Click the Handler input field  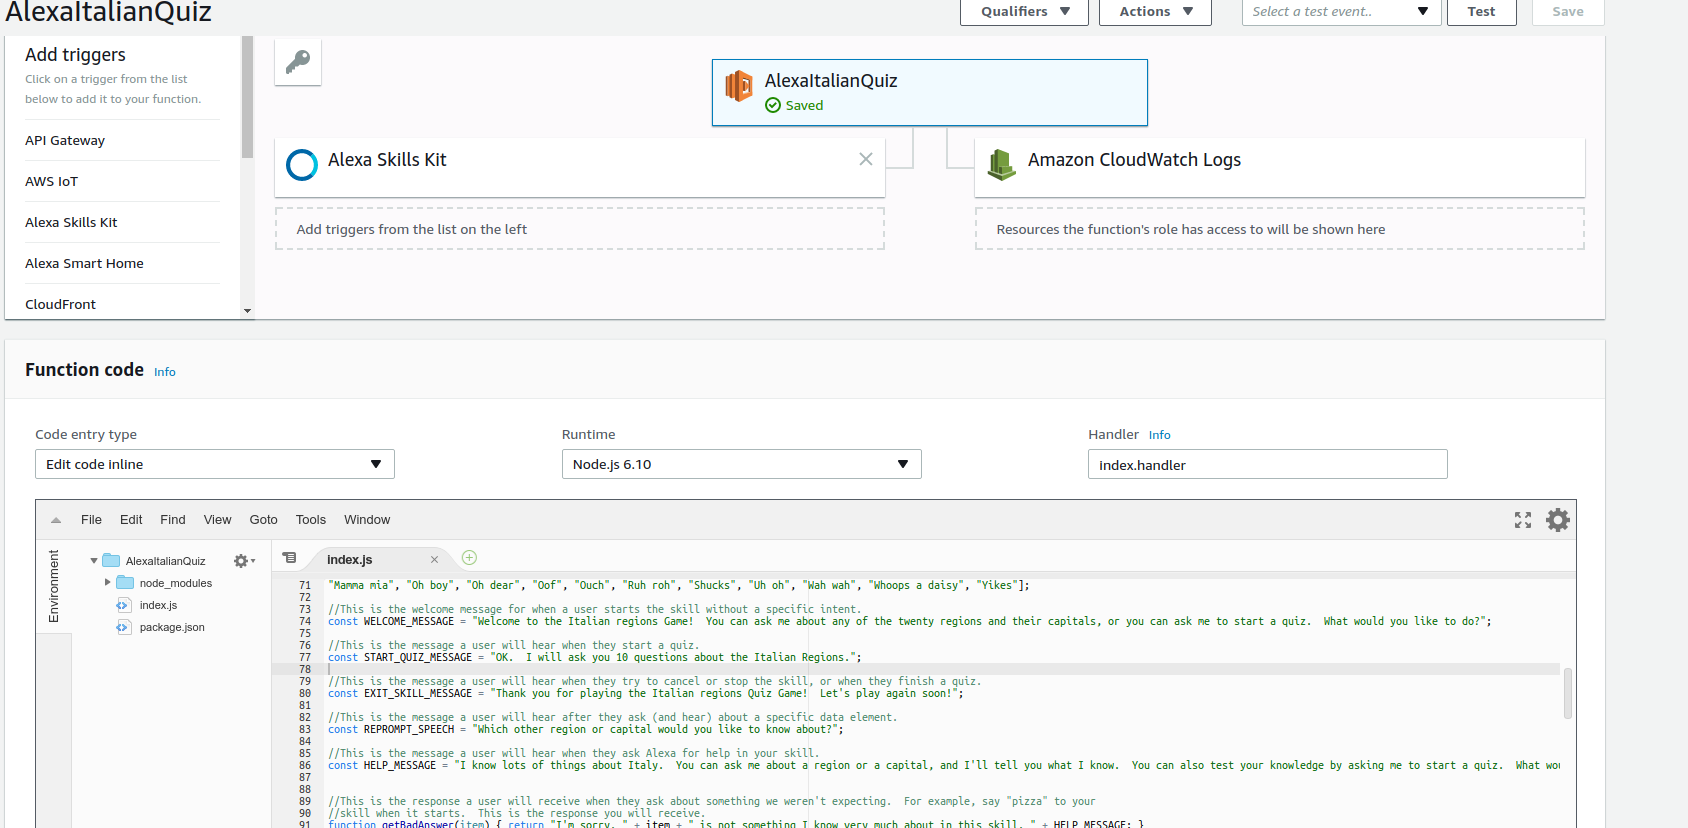click(1267, 464)
